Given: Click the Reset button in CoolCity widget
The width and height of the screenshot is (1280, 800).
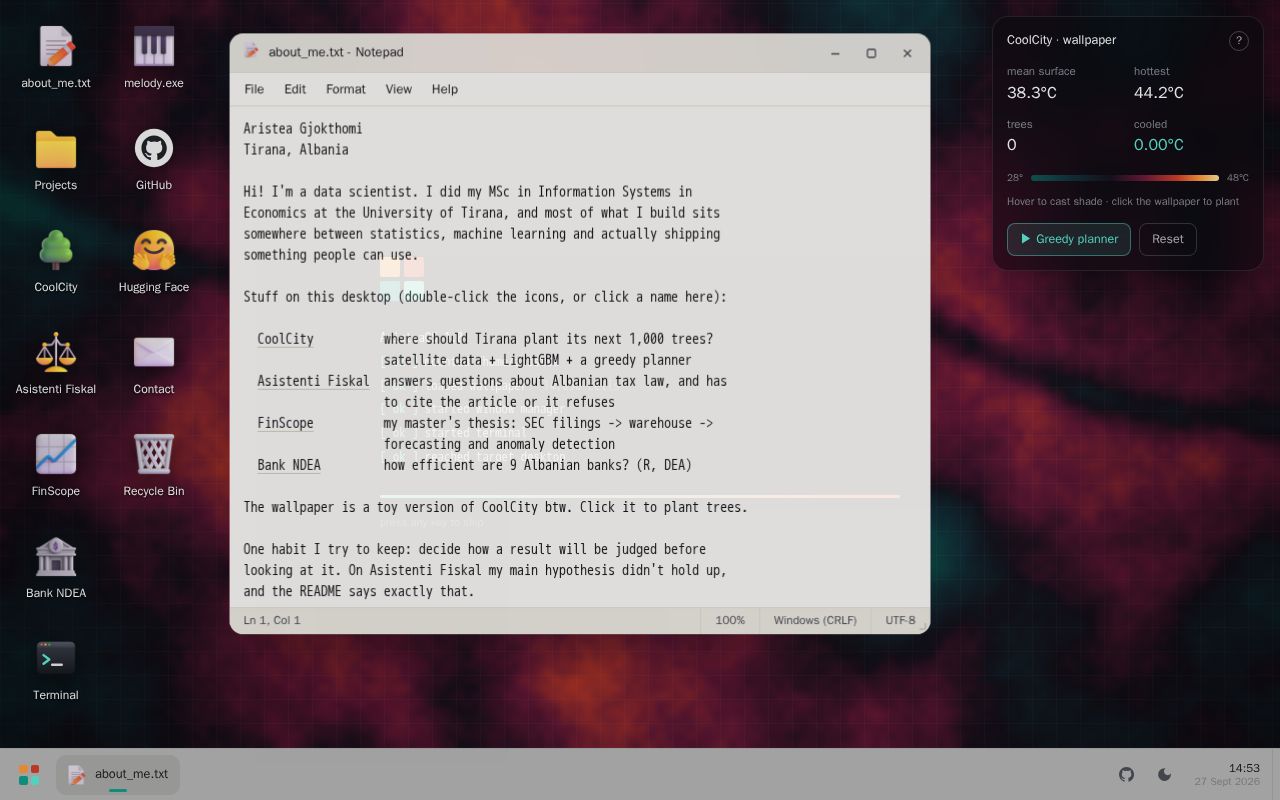Looking at the screenshot, I should click(1168, 239).
